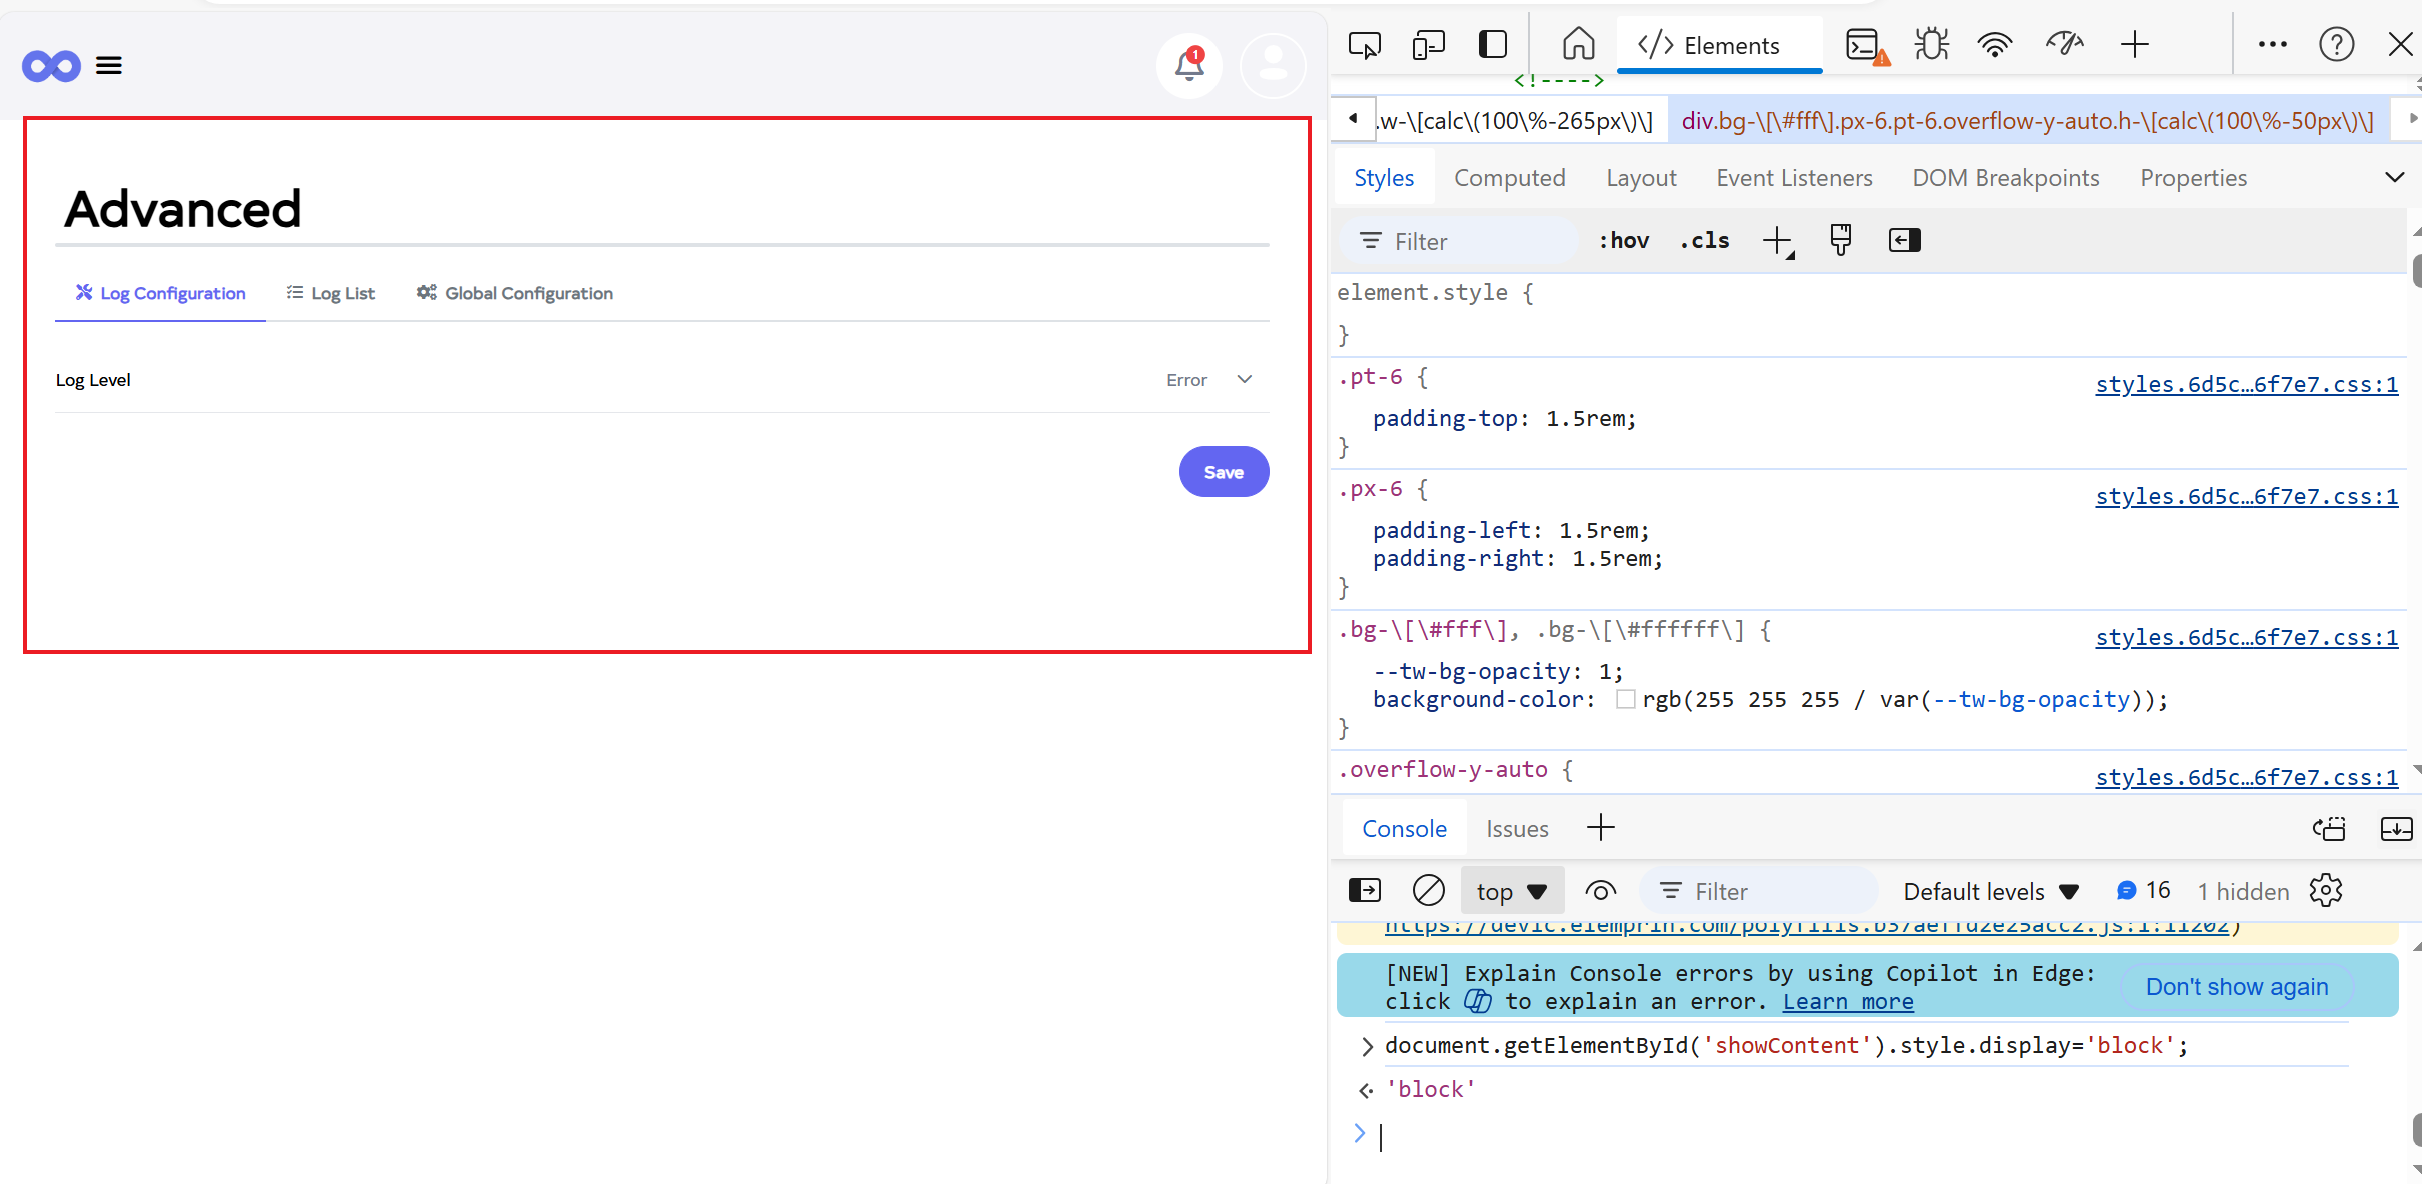
Task: Clear the console with the ban icon
Action: pyautogui.click(x=1428, y=890)
